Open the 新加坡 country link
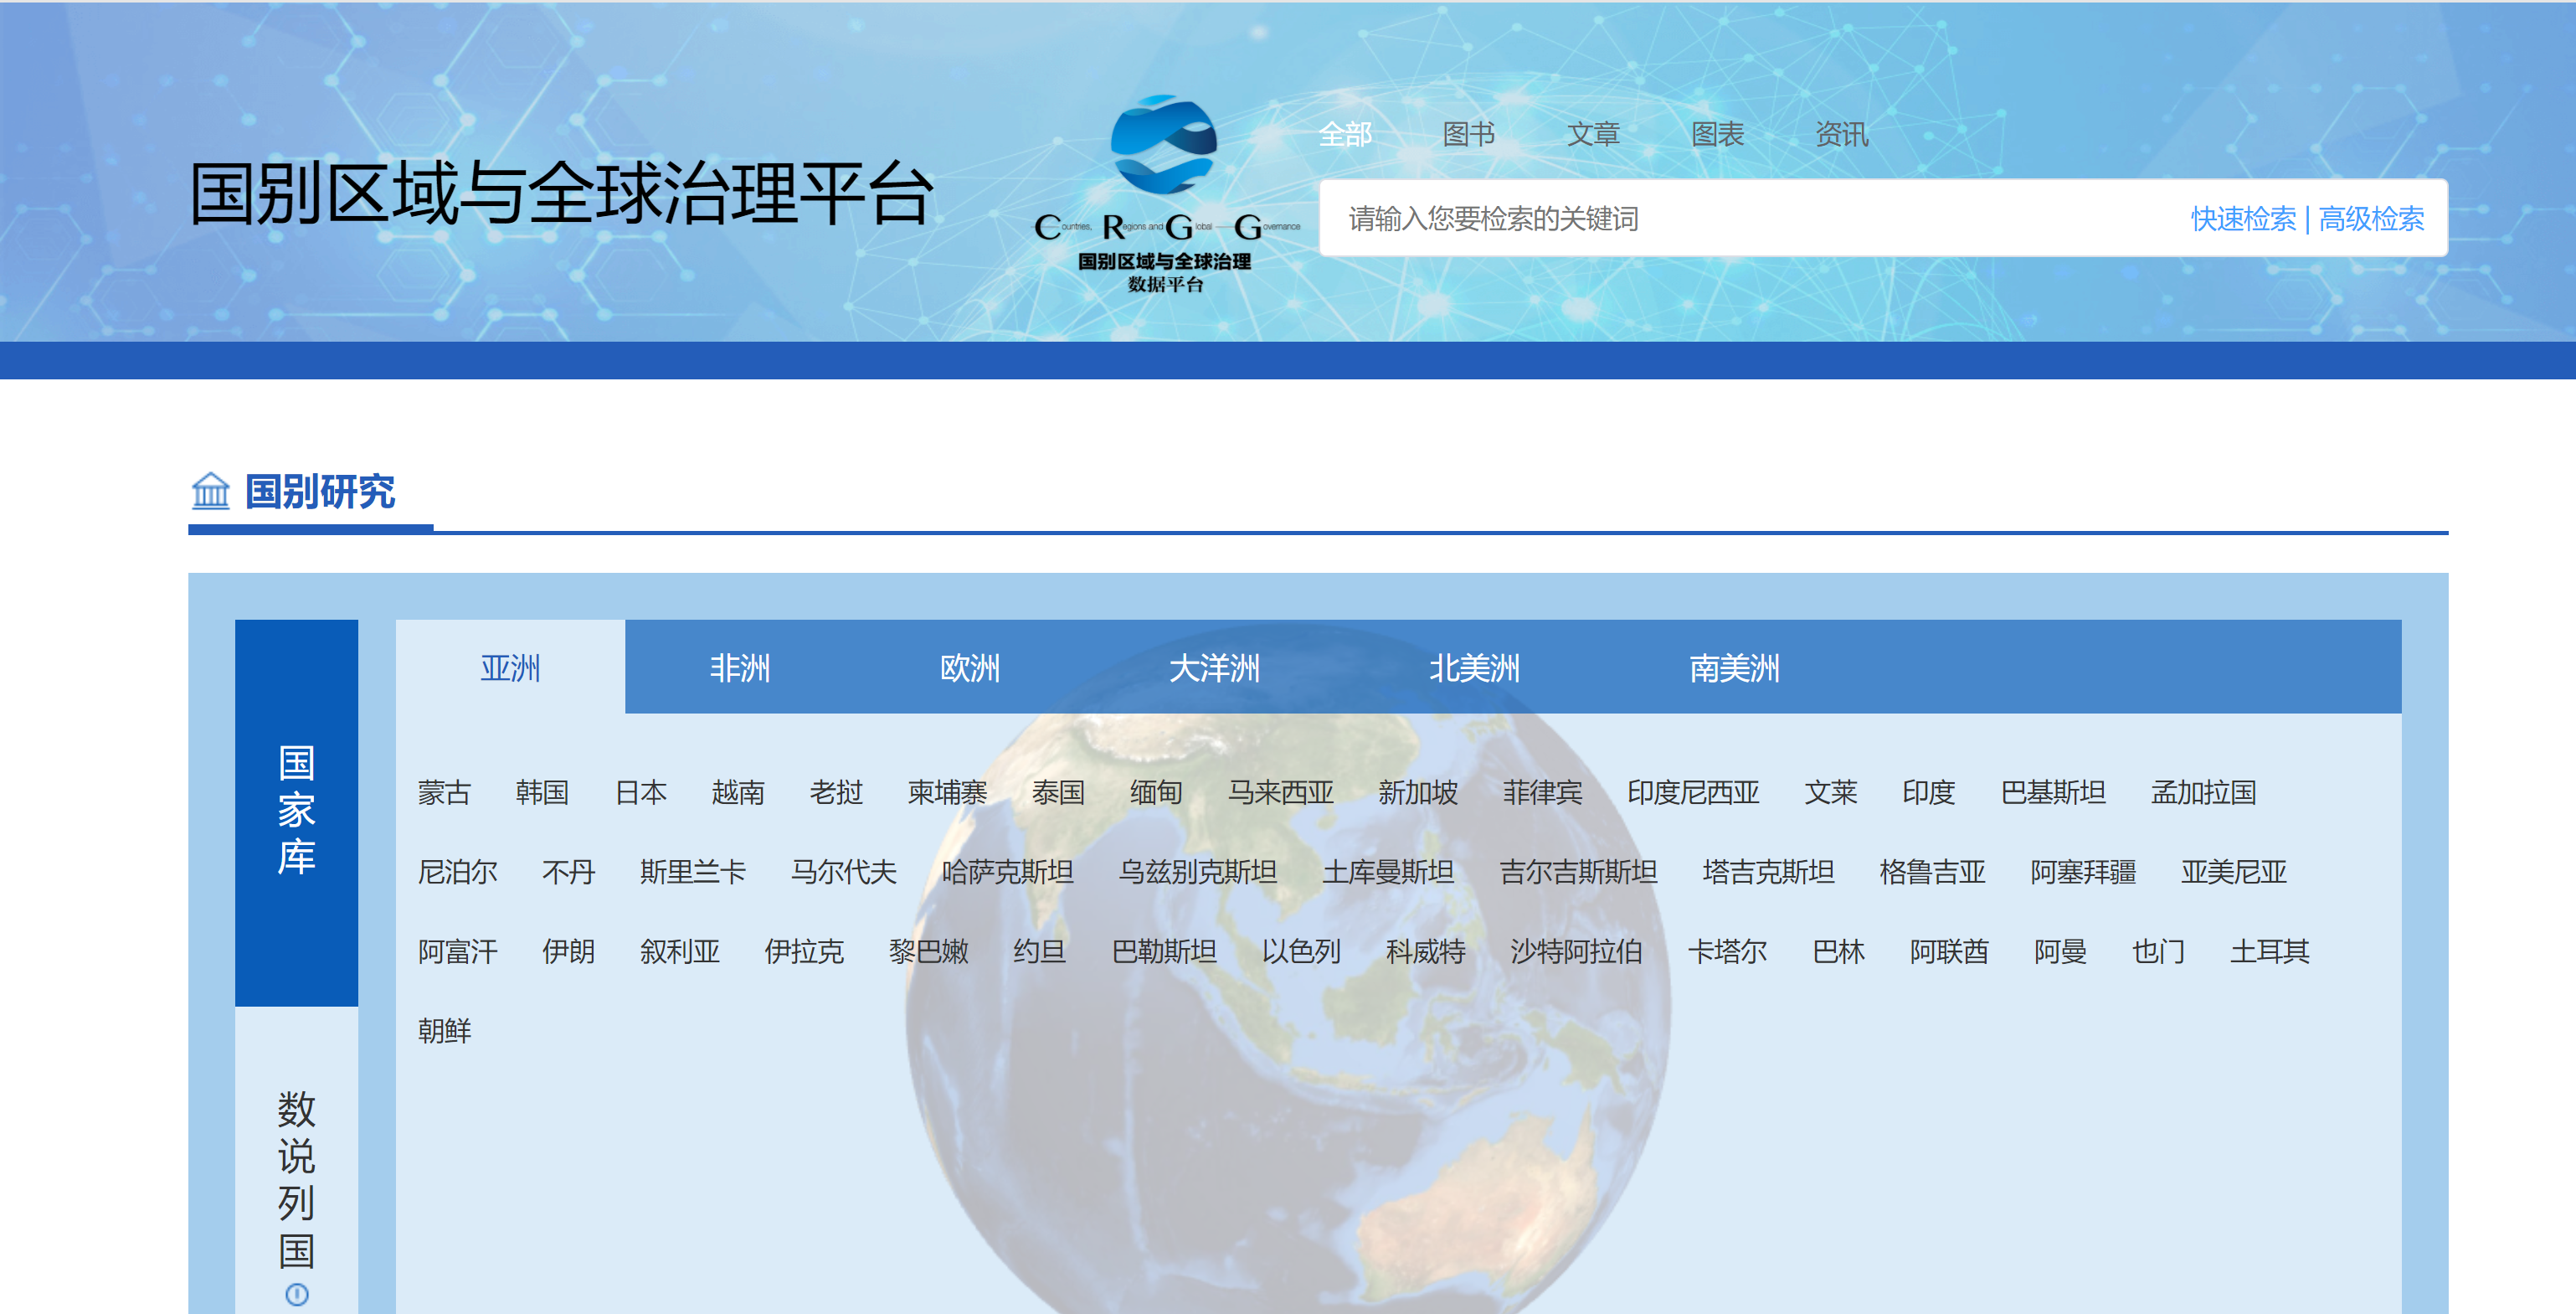Viewport: 2576px width, 1314px height. tap(1418, 793)
